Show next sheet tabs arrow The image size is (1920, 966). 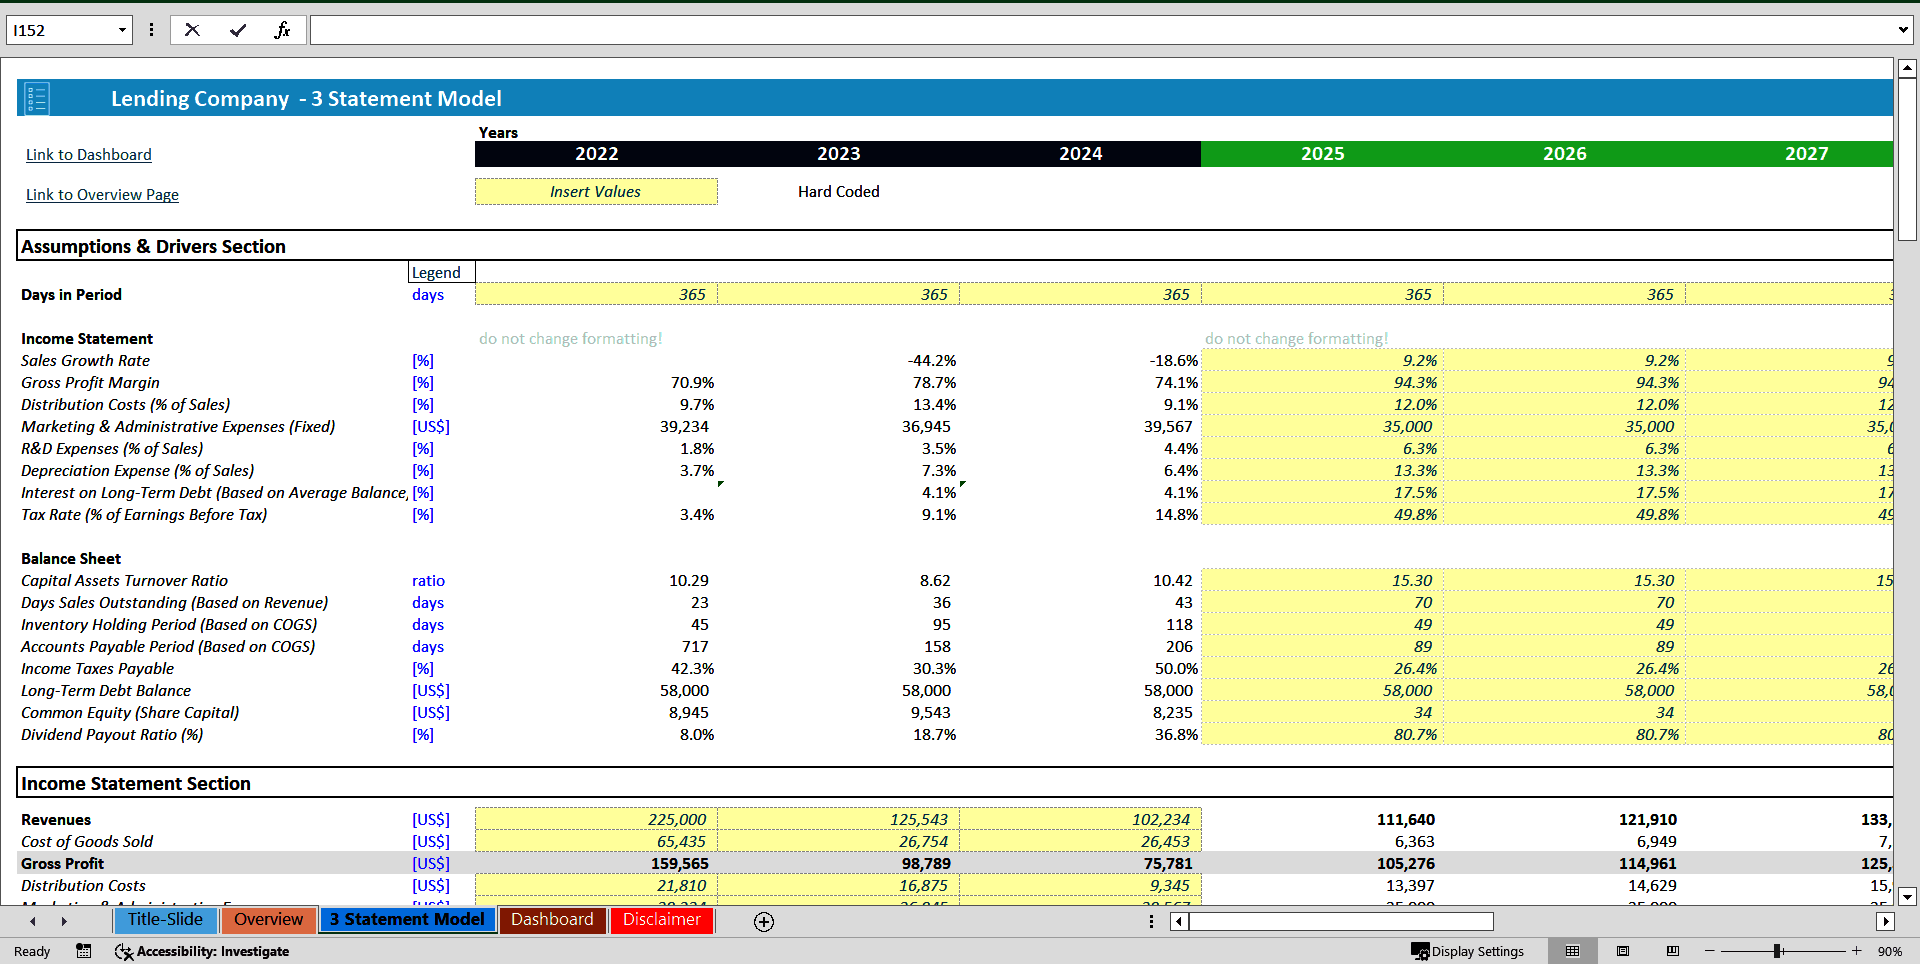(64, 921)
